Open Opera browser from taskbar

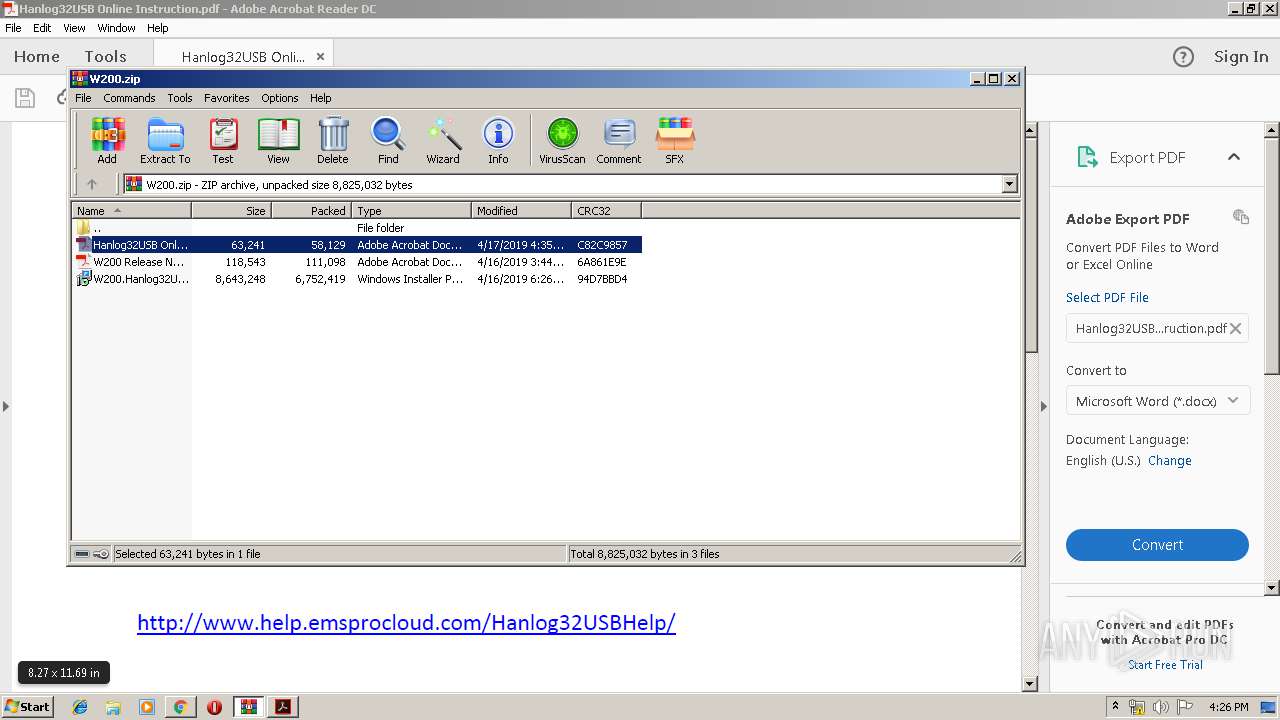click(x=214, y=707)
